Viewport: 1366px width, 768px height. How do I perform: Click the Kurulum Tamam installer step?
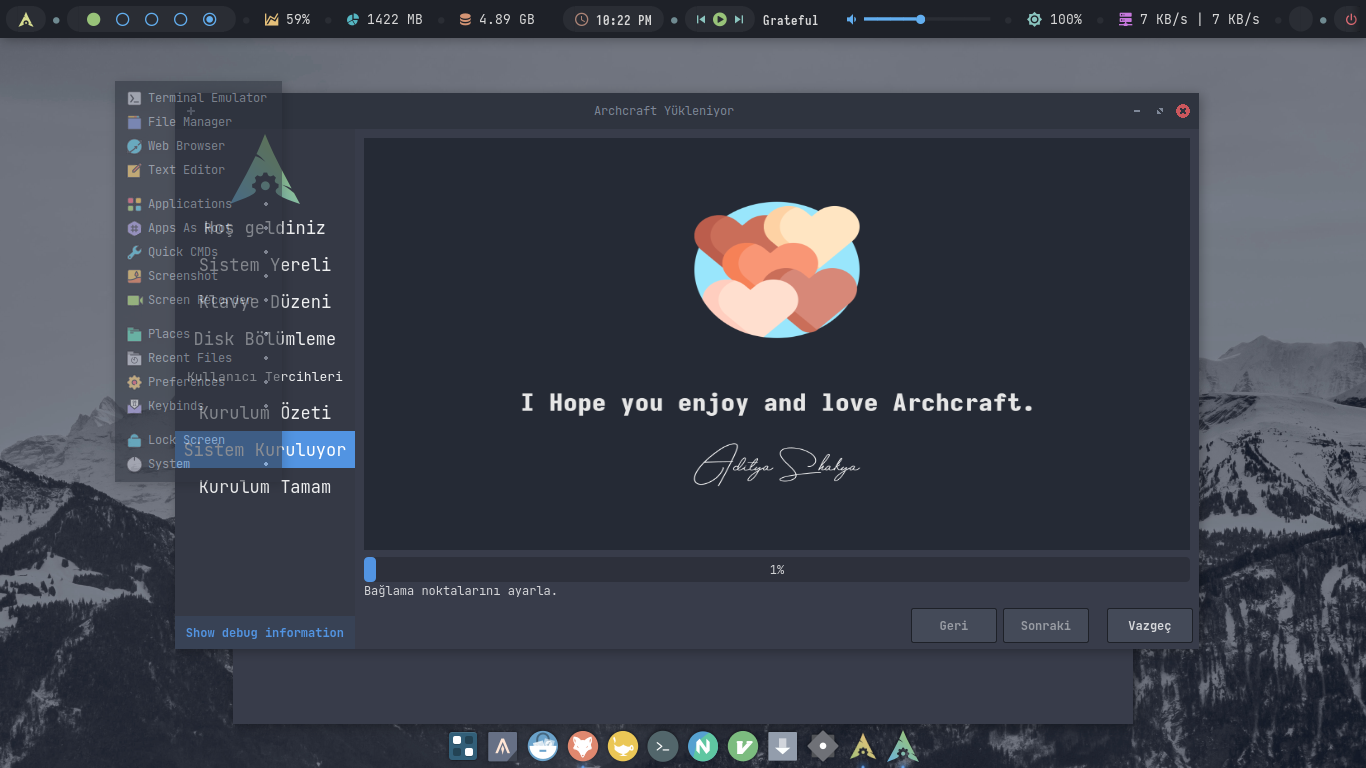[265, 487]
